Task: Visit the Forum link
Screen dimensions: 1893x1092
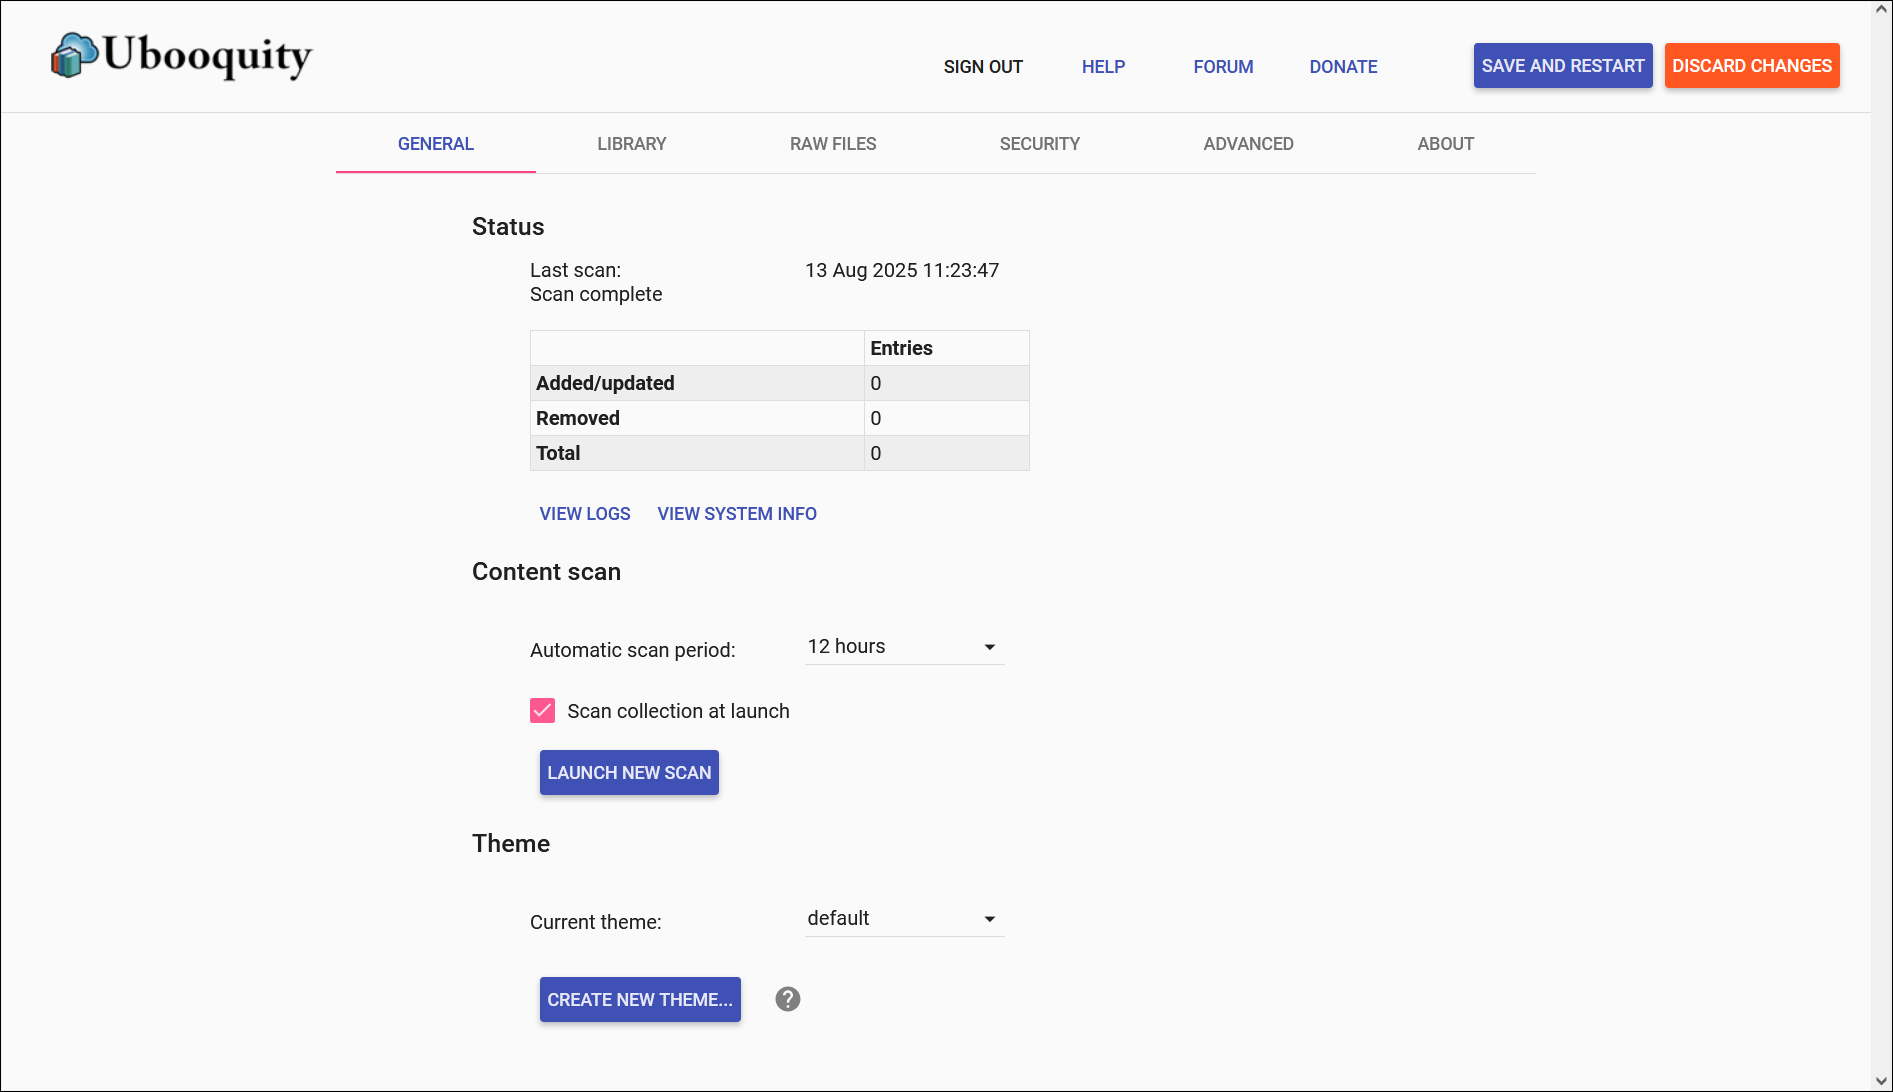Action: [x=1223, y=67]
